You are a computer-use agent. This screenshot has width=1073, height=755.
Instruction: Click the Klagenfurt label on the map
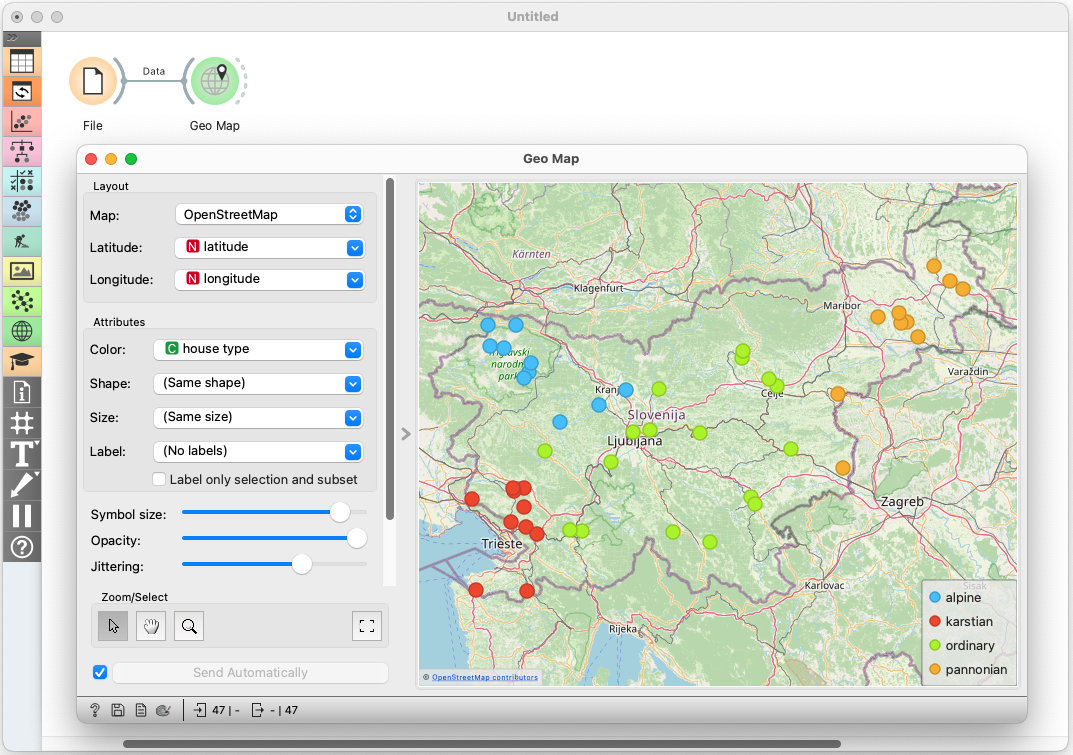point(599,288)
